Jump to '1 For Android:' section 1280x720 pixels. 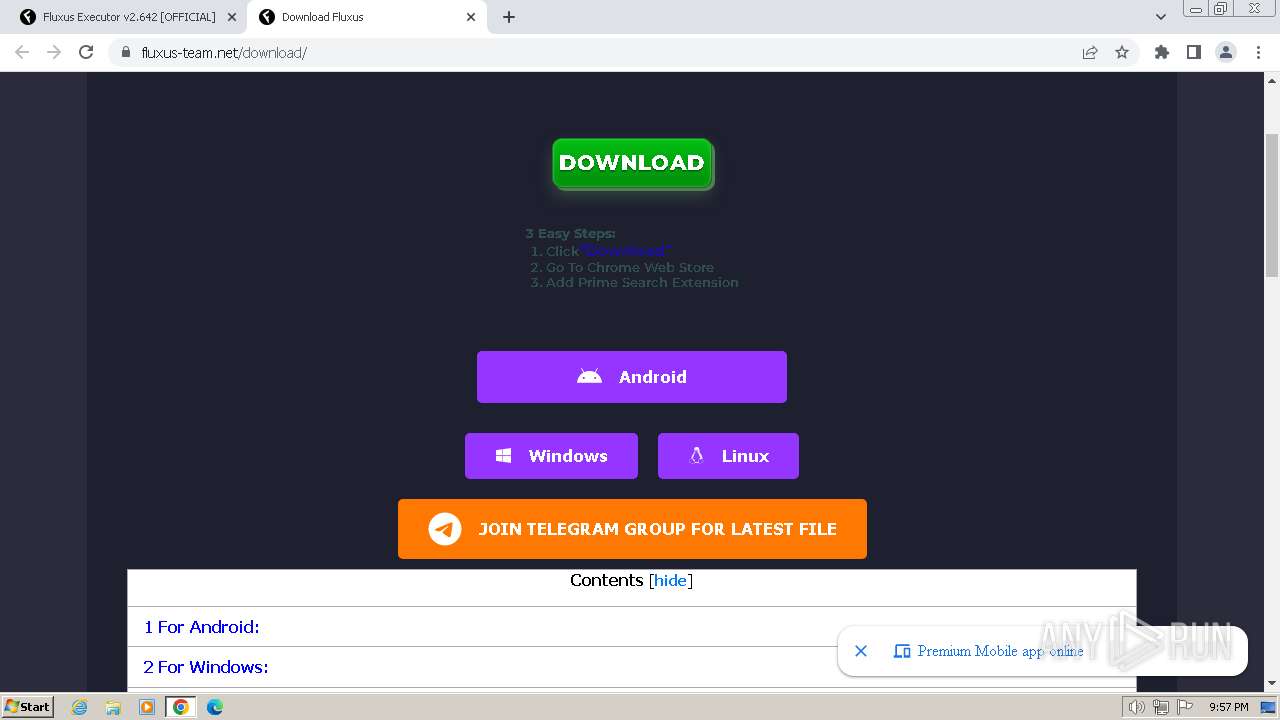click(x=201, y=627)
